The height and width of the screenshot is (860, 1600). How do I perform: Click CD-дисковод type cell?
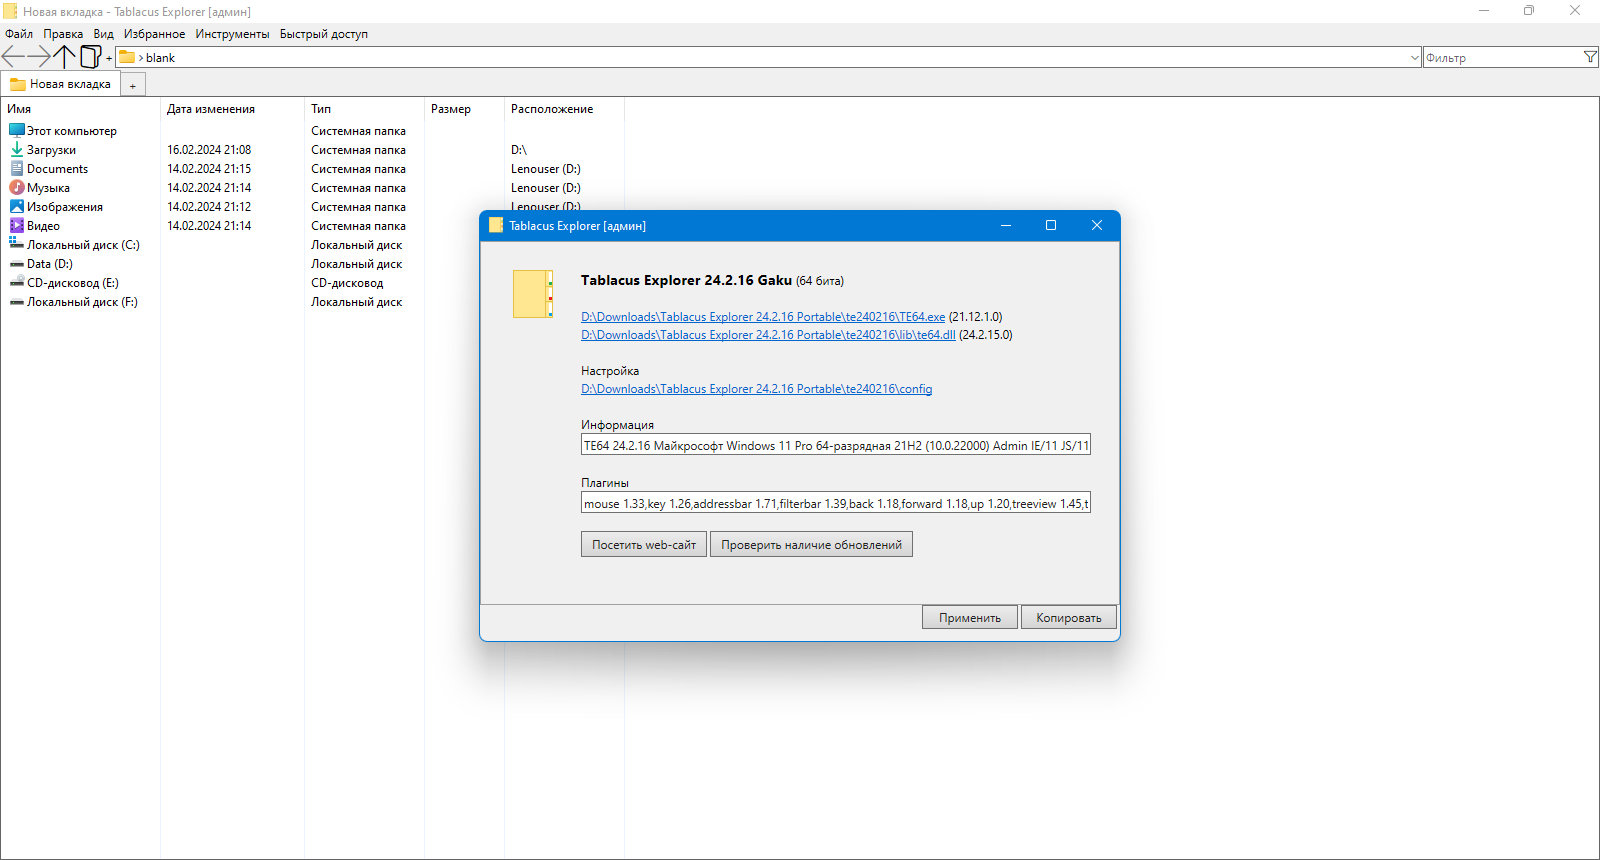[x=347, y=282]
